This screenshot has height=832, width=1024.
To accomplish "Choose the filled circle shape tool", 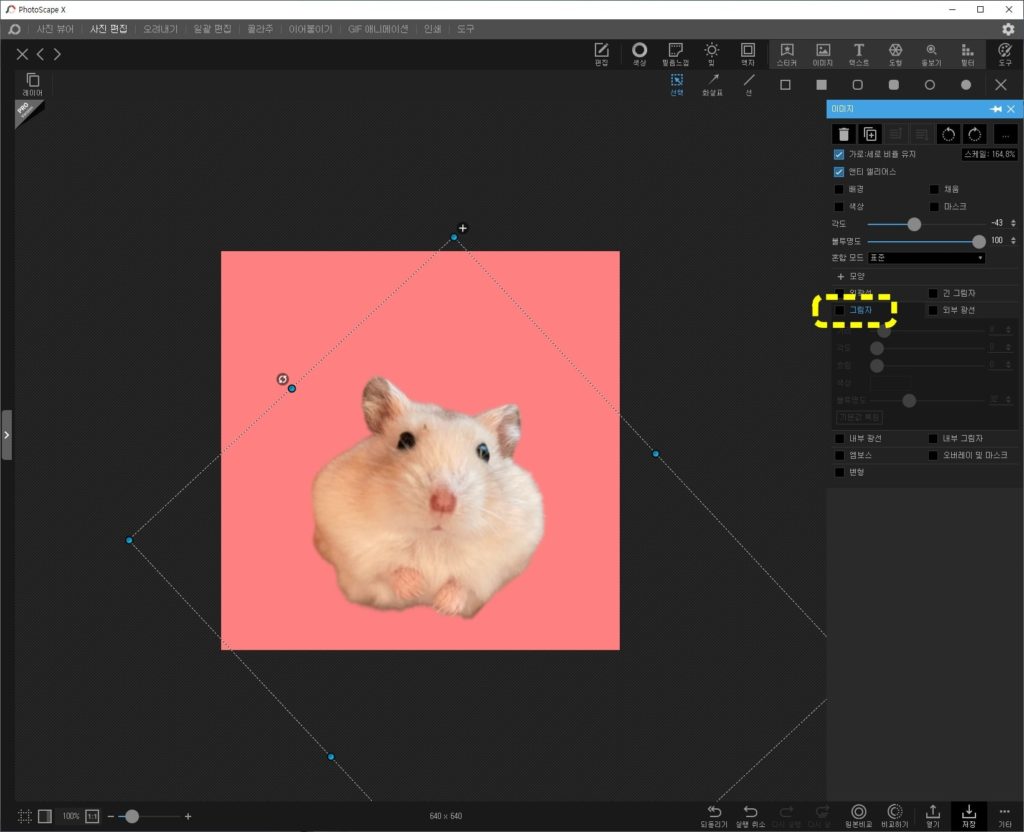I will pyautogui.click(x=966, y=85).
